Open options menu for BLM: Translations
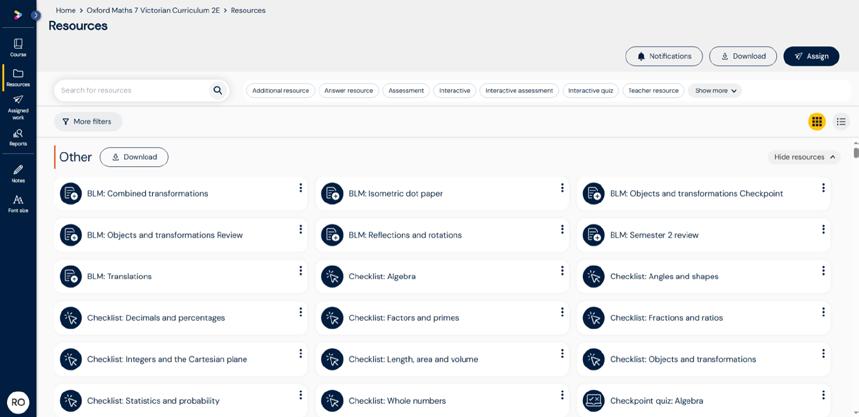This screenshot has width=859, height=417. click(x=300, y=271)
